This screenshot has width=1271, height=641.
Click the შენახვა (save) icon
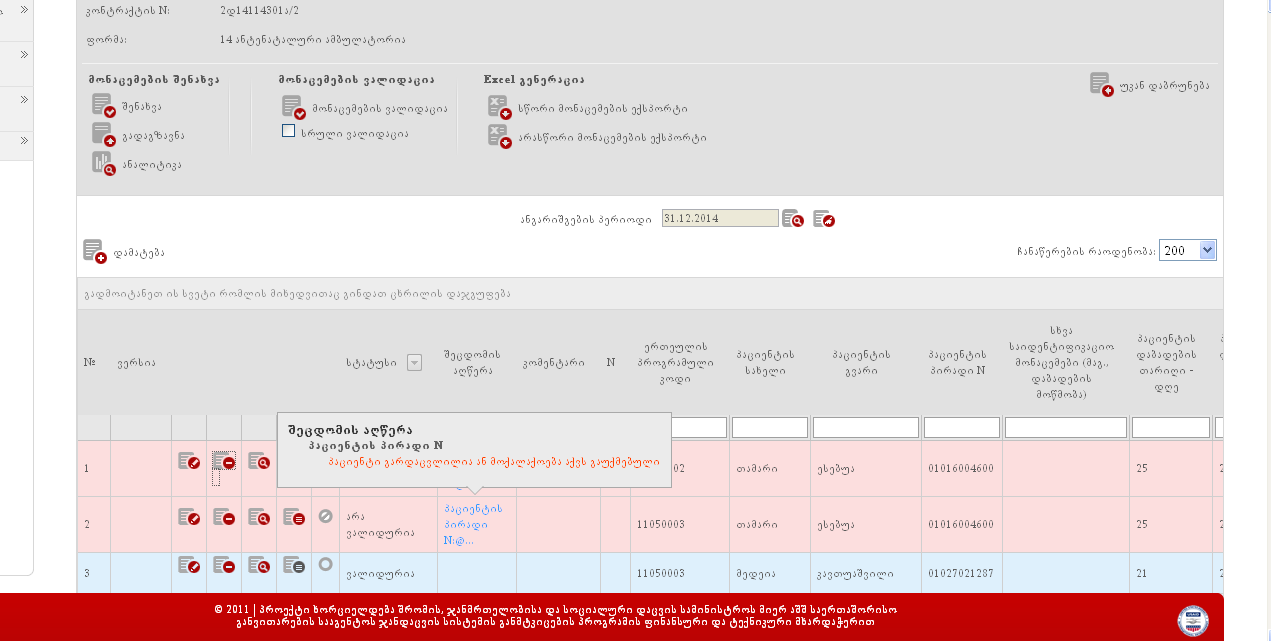[x=103, y=105]
